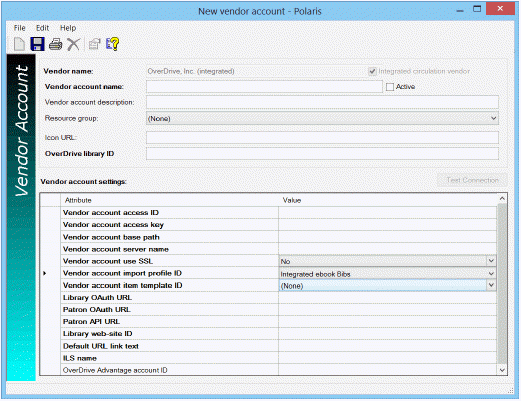Click the Value column header

388,200
